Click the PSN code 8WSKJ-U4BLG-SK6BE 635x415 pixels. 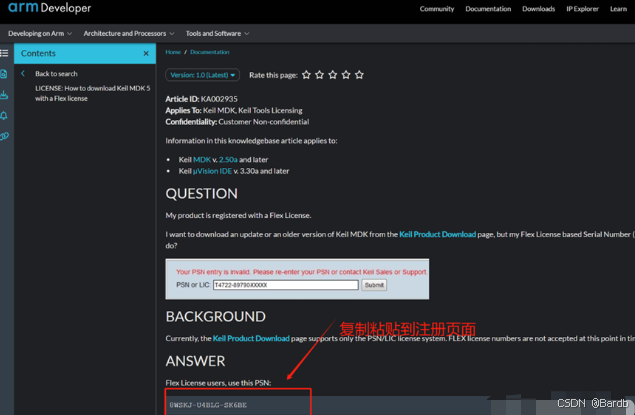pos(208,405)
